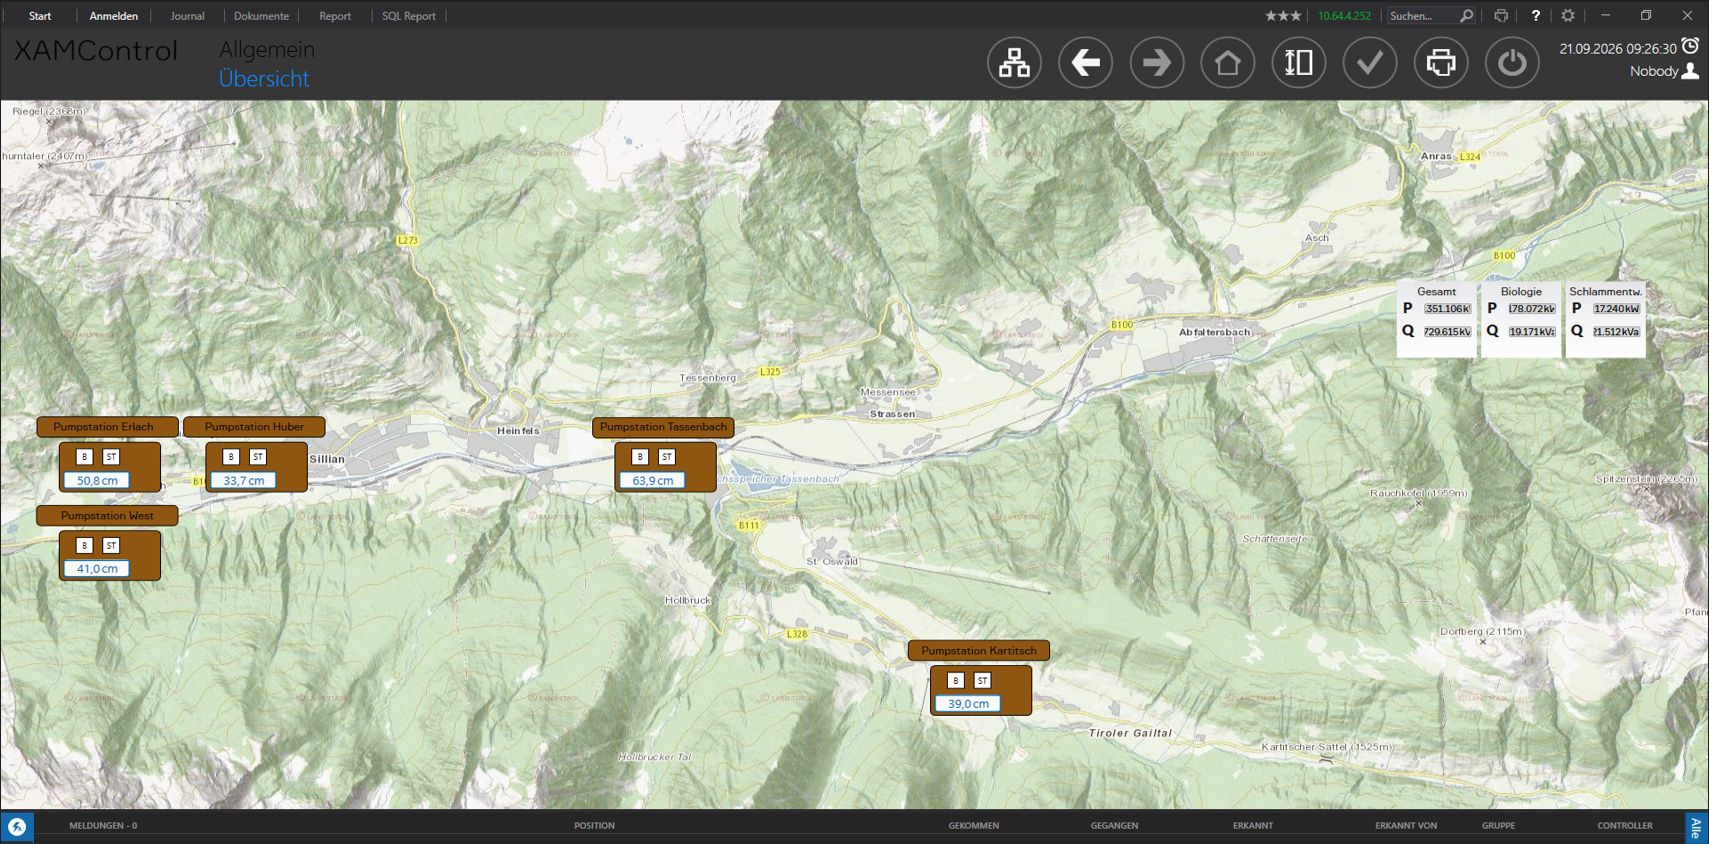This screenshot has height=844, width=1709.
Task: Click the Schlammentw. Q reactive power value
Action: coord(1617,331)
